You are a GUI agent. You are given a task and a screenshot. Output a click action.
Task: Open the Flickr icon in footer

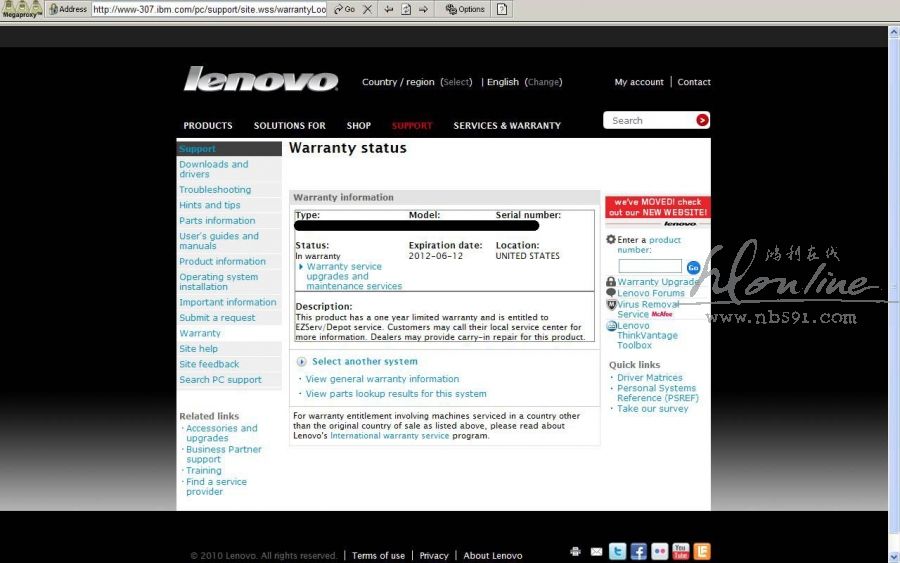(x=660, y=552)
